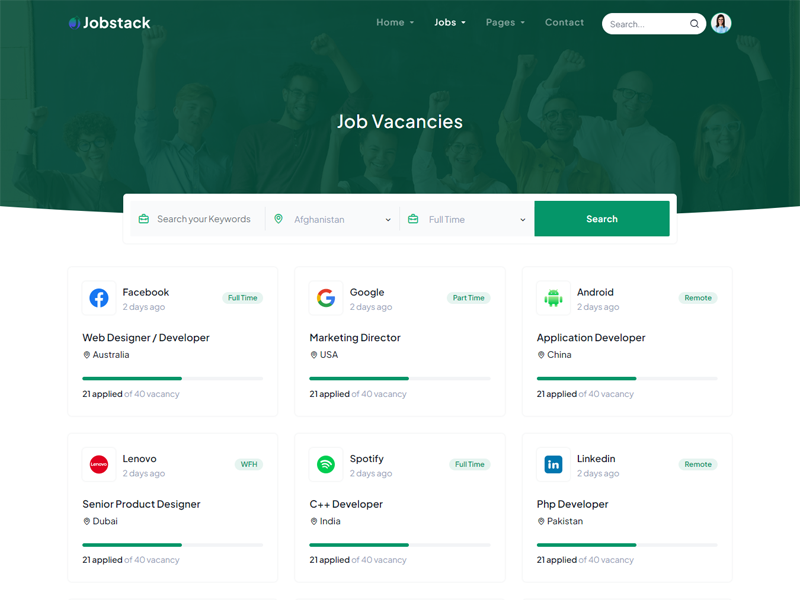
Task: Click the Linkedin company logo
Action: coord(553,464)
